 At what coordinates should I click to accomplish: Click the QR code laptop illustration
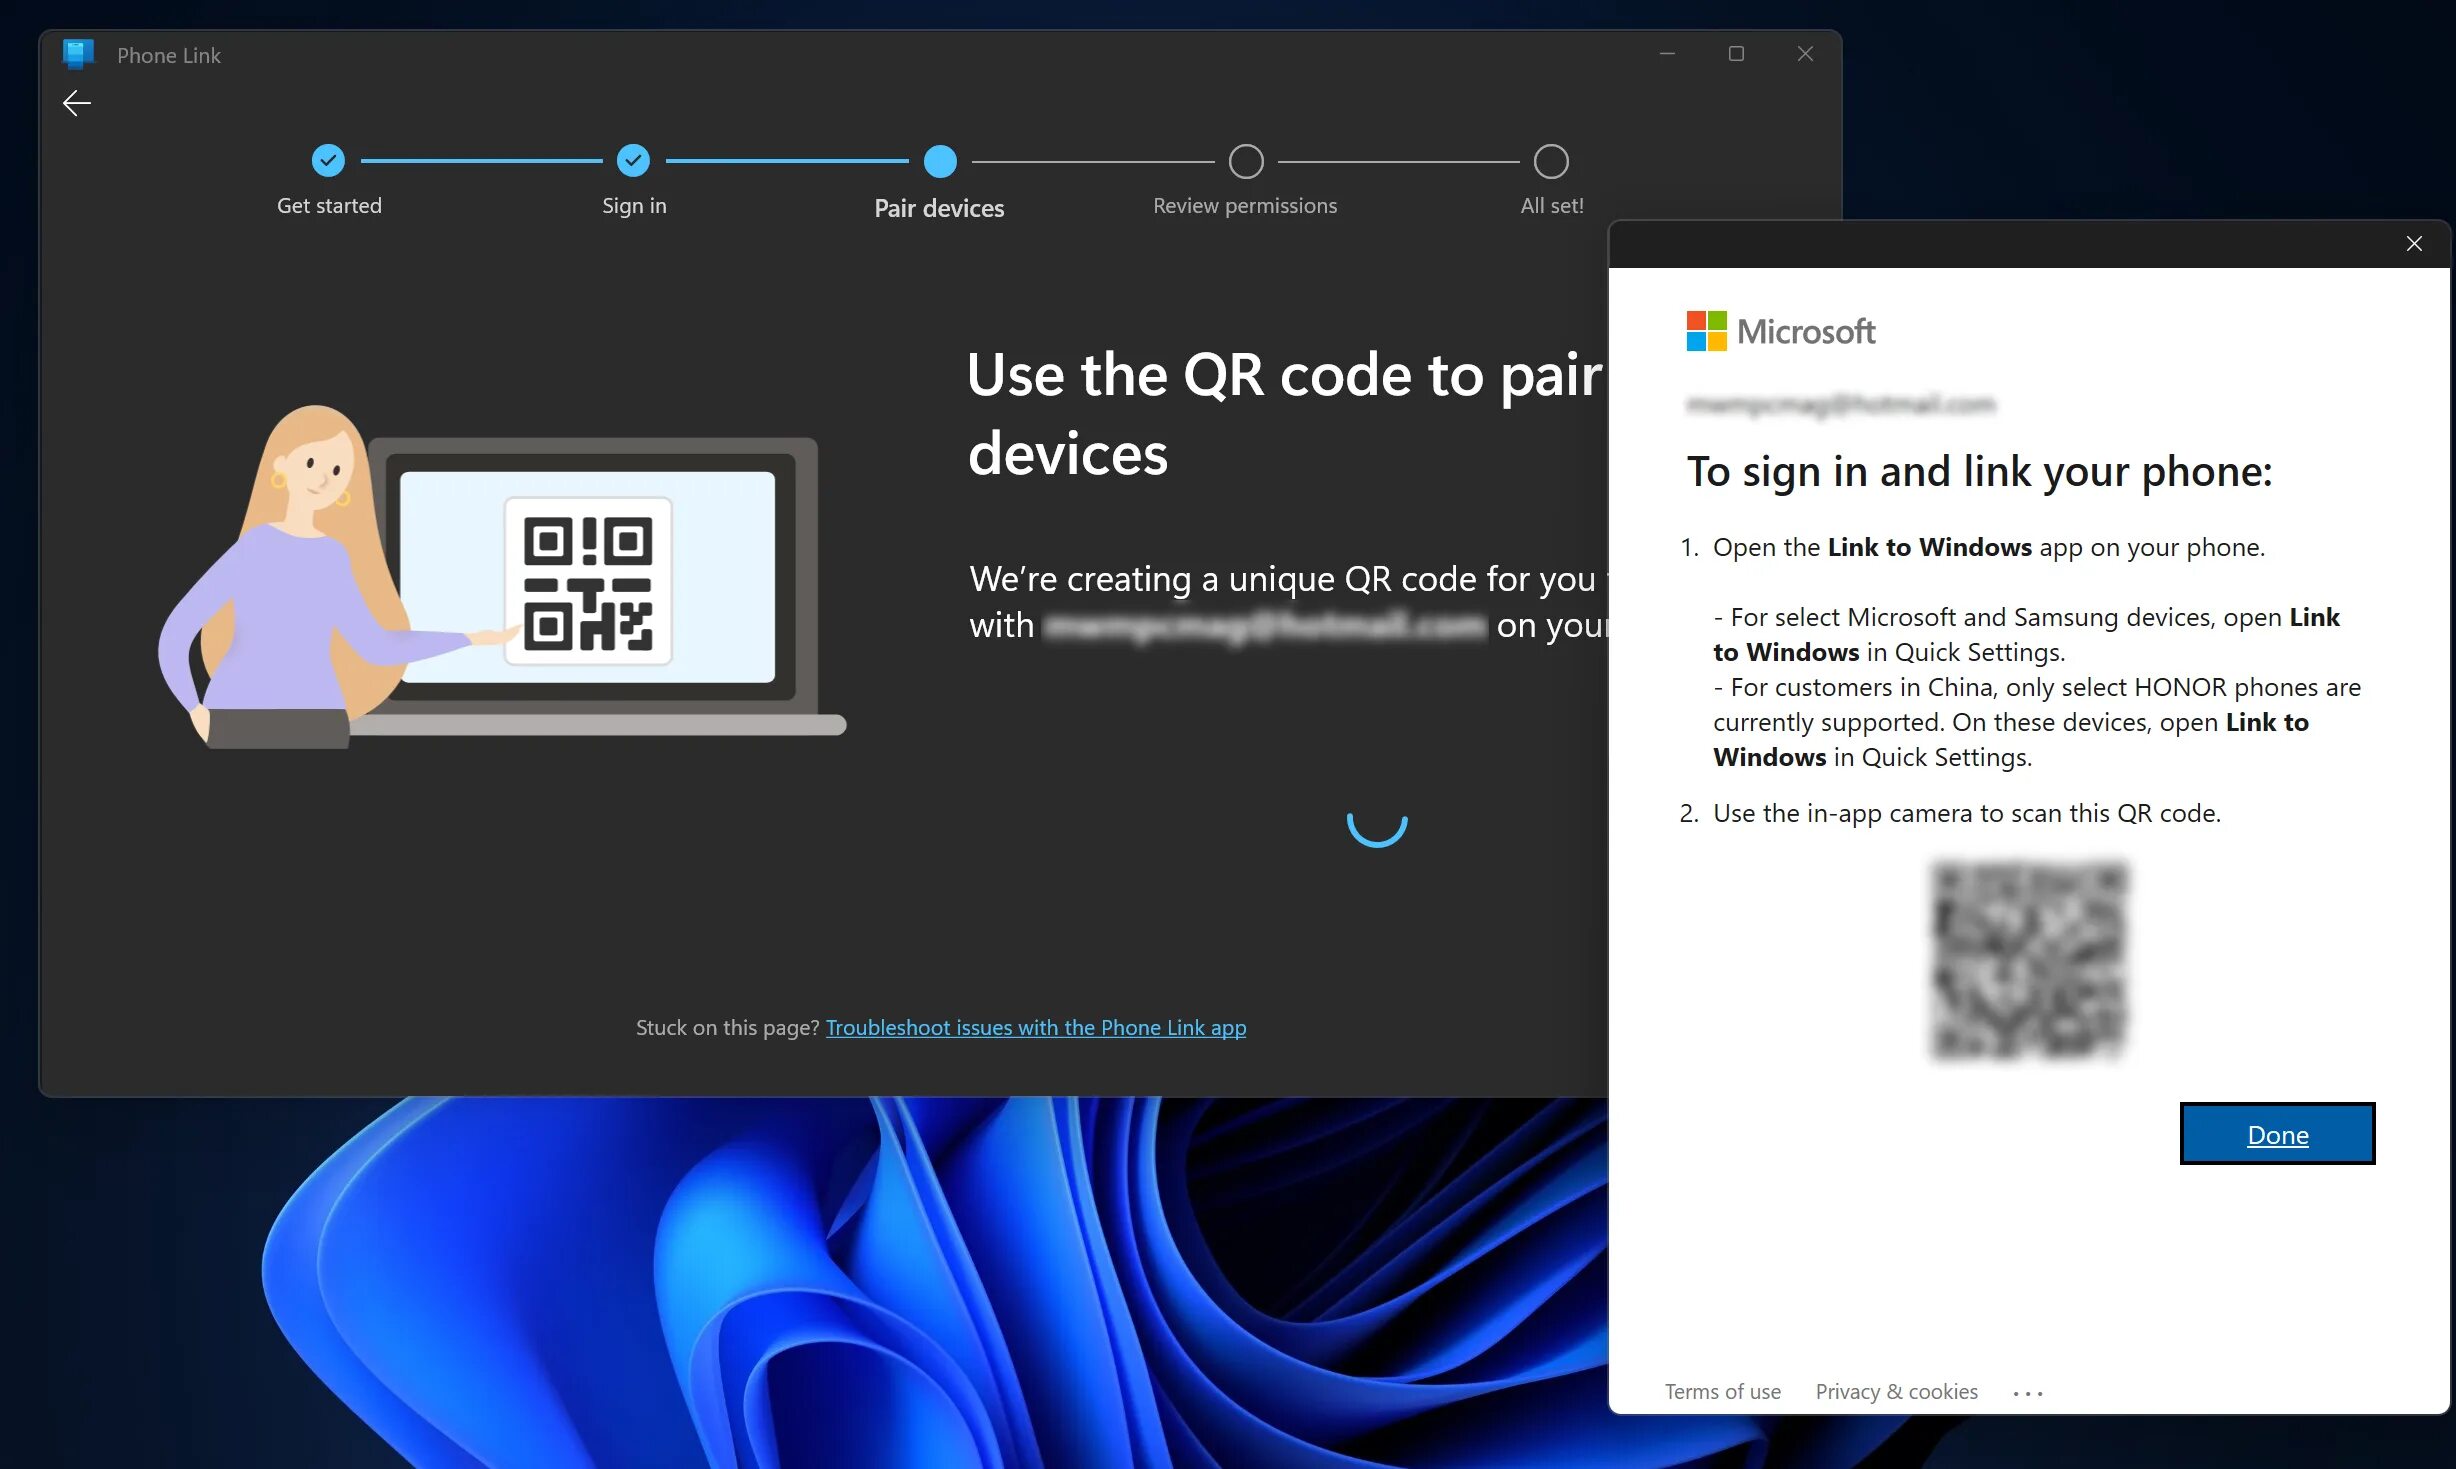click(x=503, y=575)
